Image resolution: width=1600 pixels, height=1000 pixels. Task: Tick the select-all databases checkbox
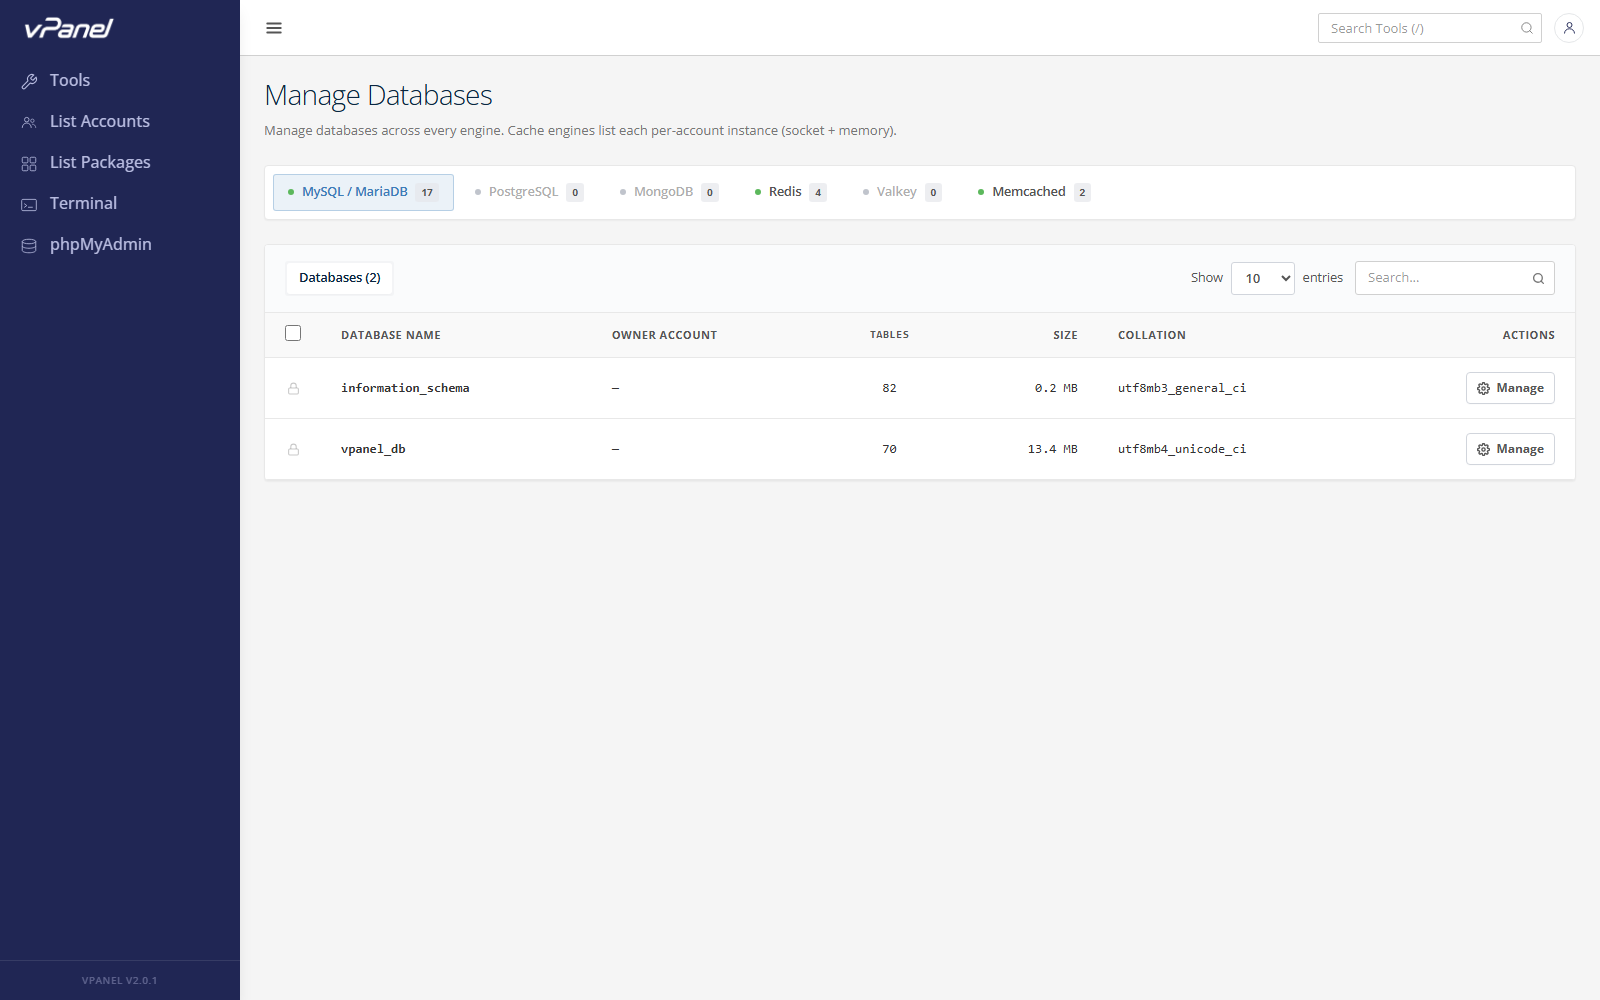tap(293, 333)
